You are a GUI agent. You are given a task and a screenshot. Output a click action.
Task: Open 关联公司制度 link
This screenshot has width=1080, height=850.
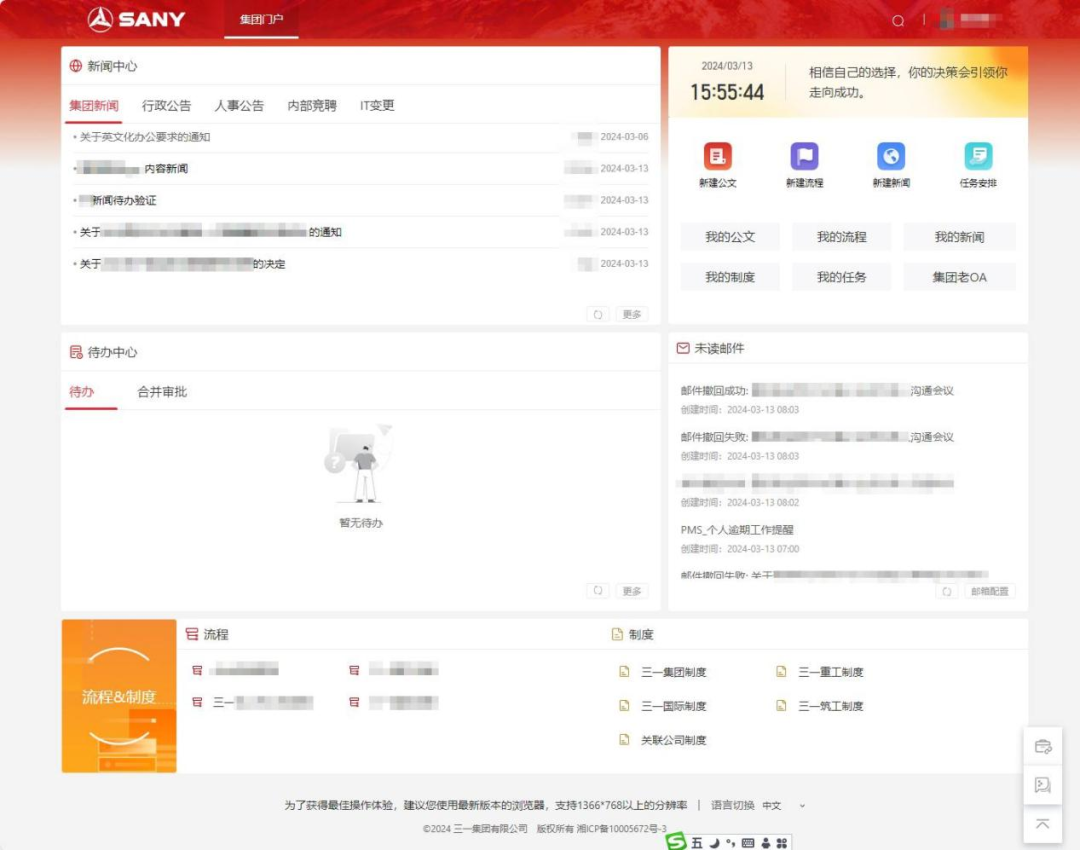[x=674, y=740]
